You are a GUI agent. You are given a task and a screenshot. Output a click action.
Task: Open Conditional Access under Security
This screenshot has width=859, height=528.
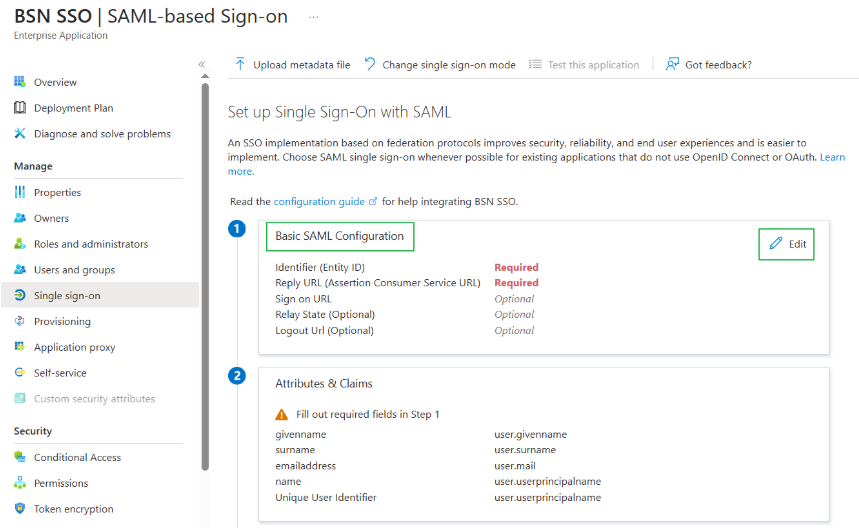77,457
